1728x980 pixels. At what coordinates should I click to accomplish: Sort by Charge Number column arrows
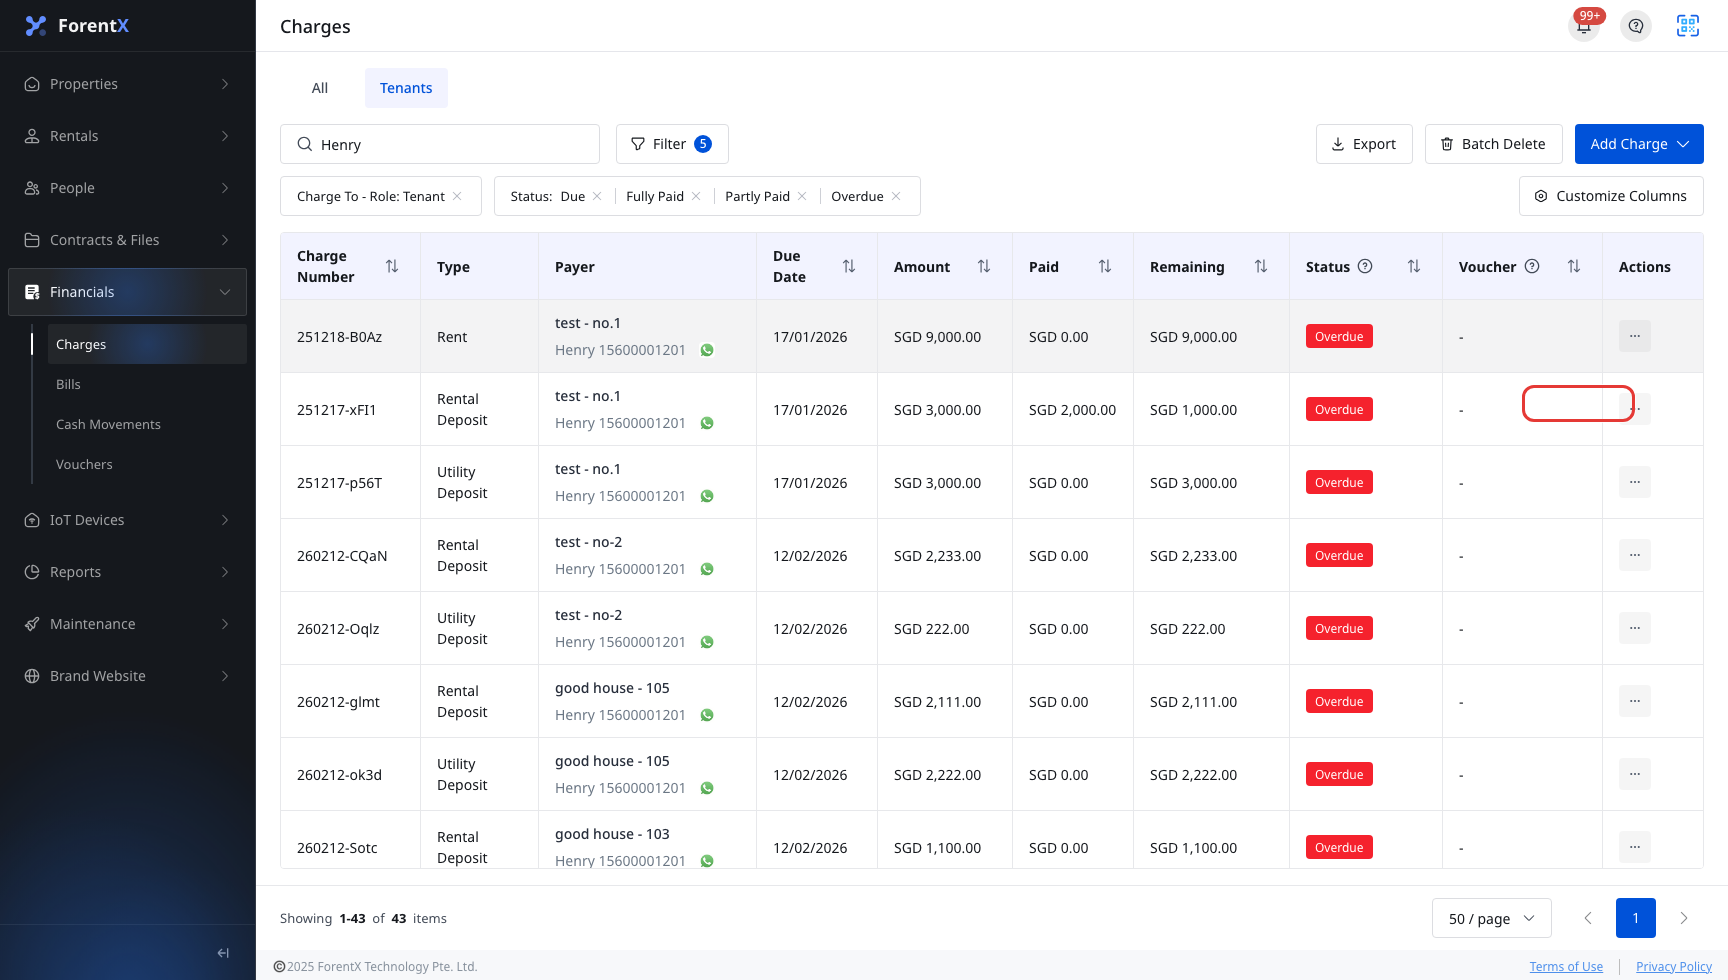pos(392,266)
